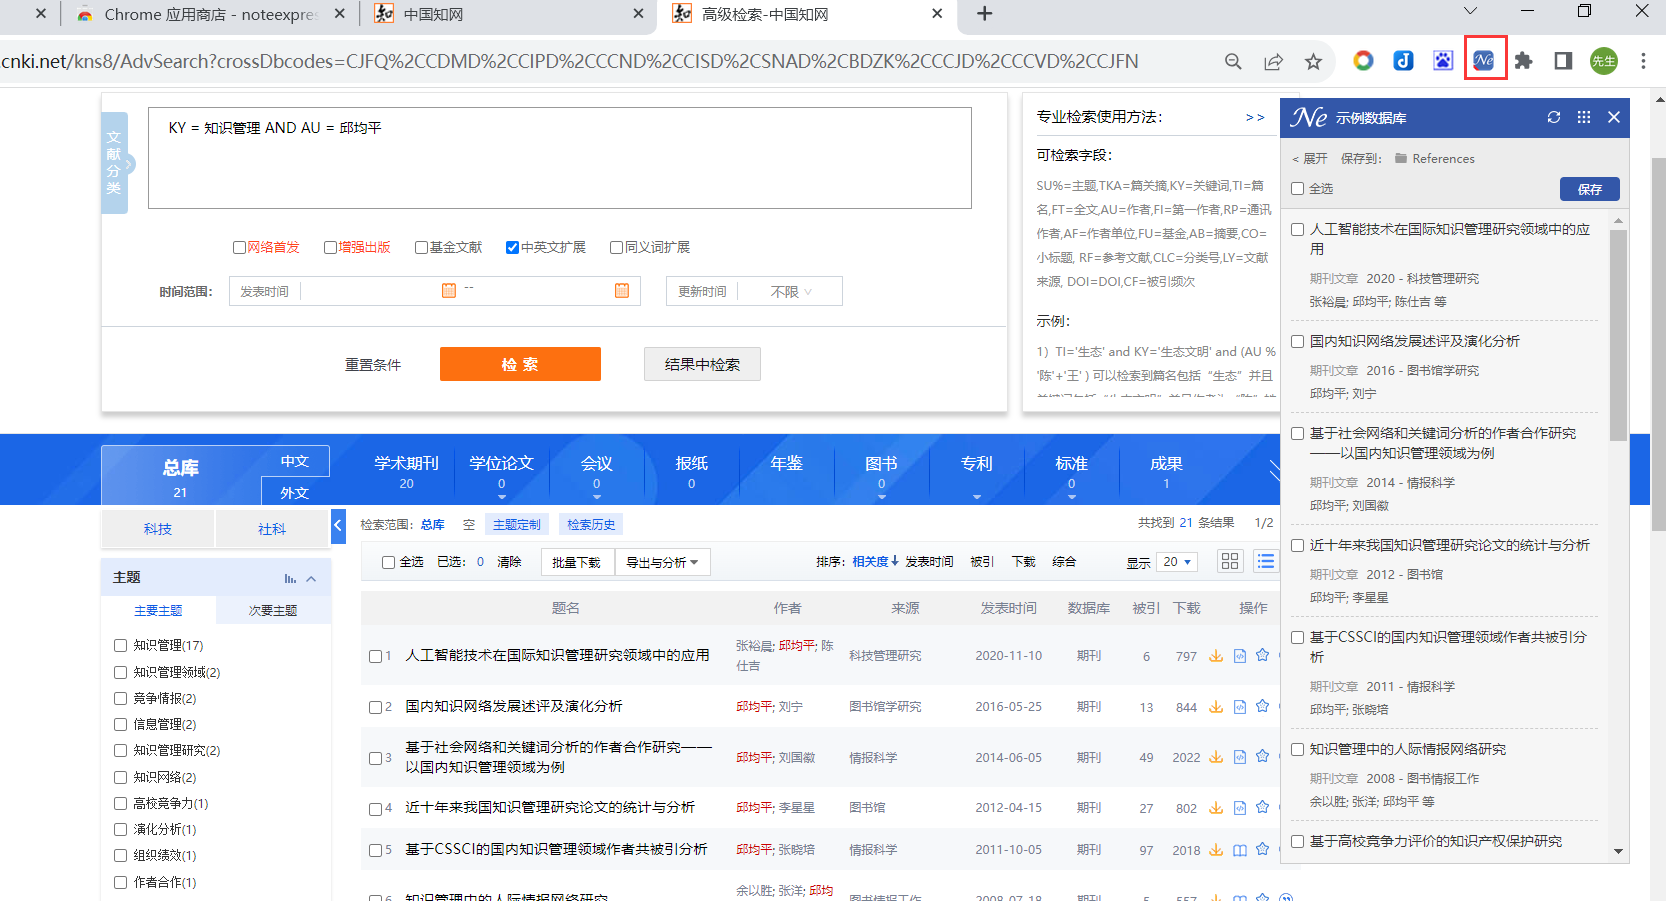
Task: Toggle 增强出版 checkbox
Action: coord(330,247)
